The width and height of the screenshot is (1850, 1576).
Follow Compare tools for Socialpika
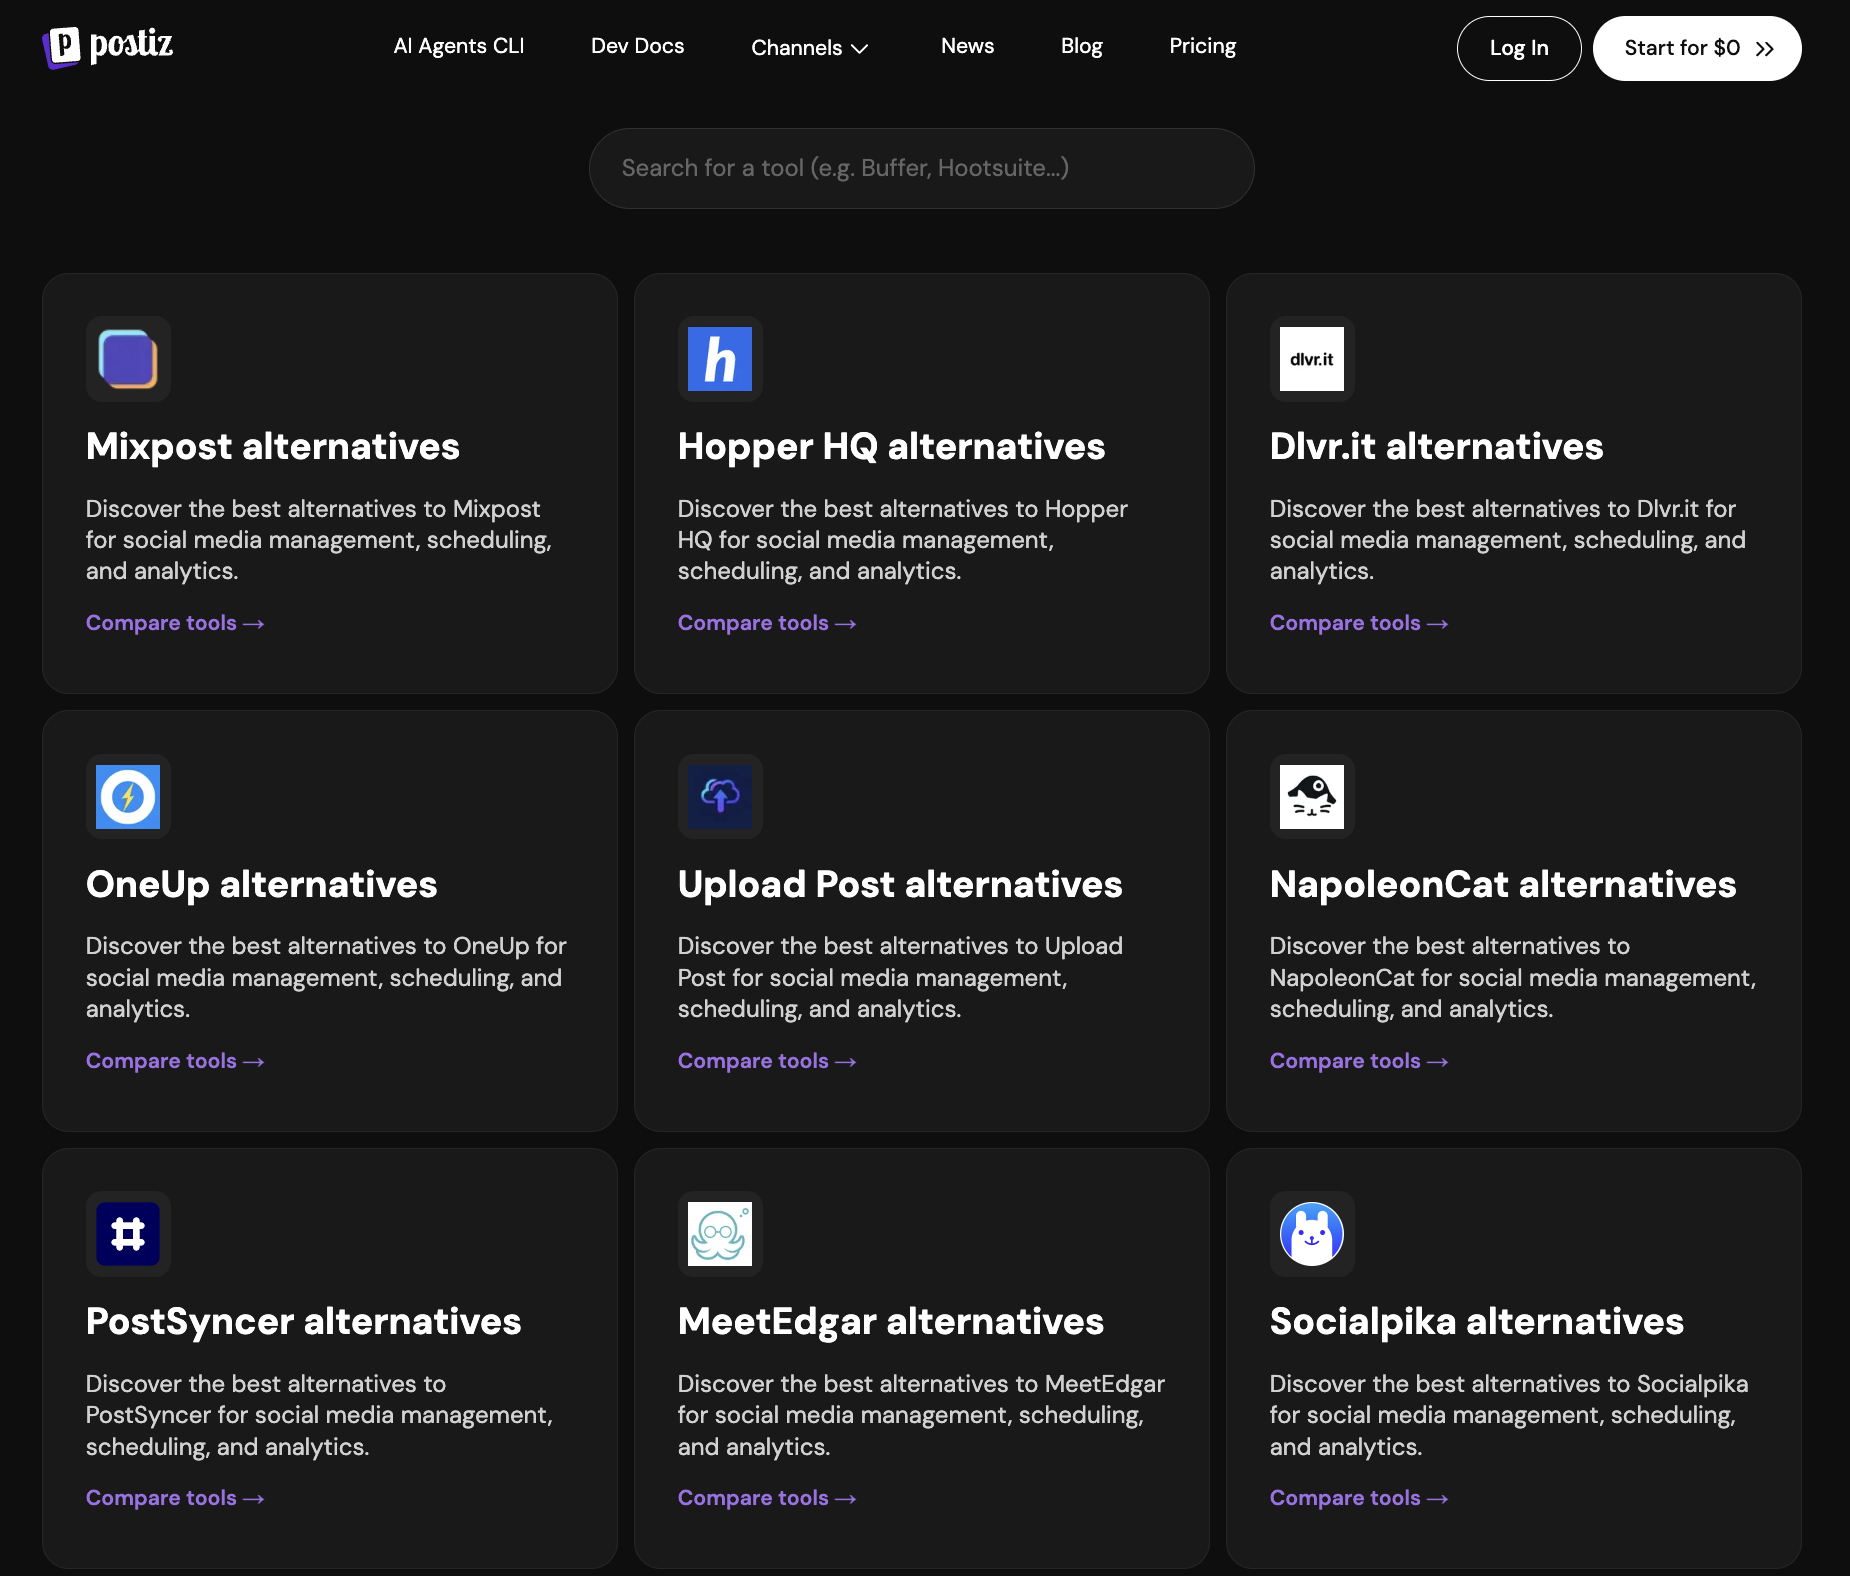(x=1359, y=1498)
